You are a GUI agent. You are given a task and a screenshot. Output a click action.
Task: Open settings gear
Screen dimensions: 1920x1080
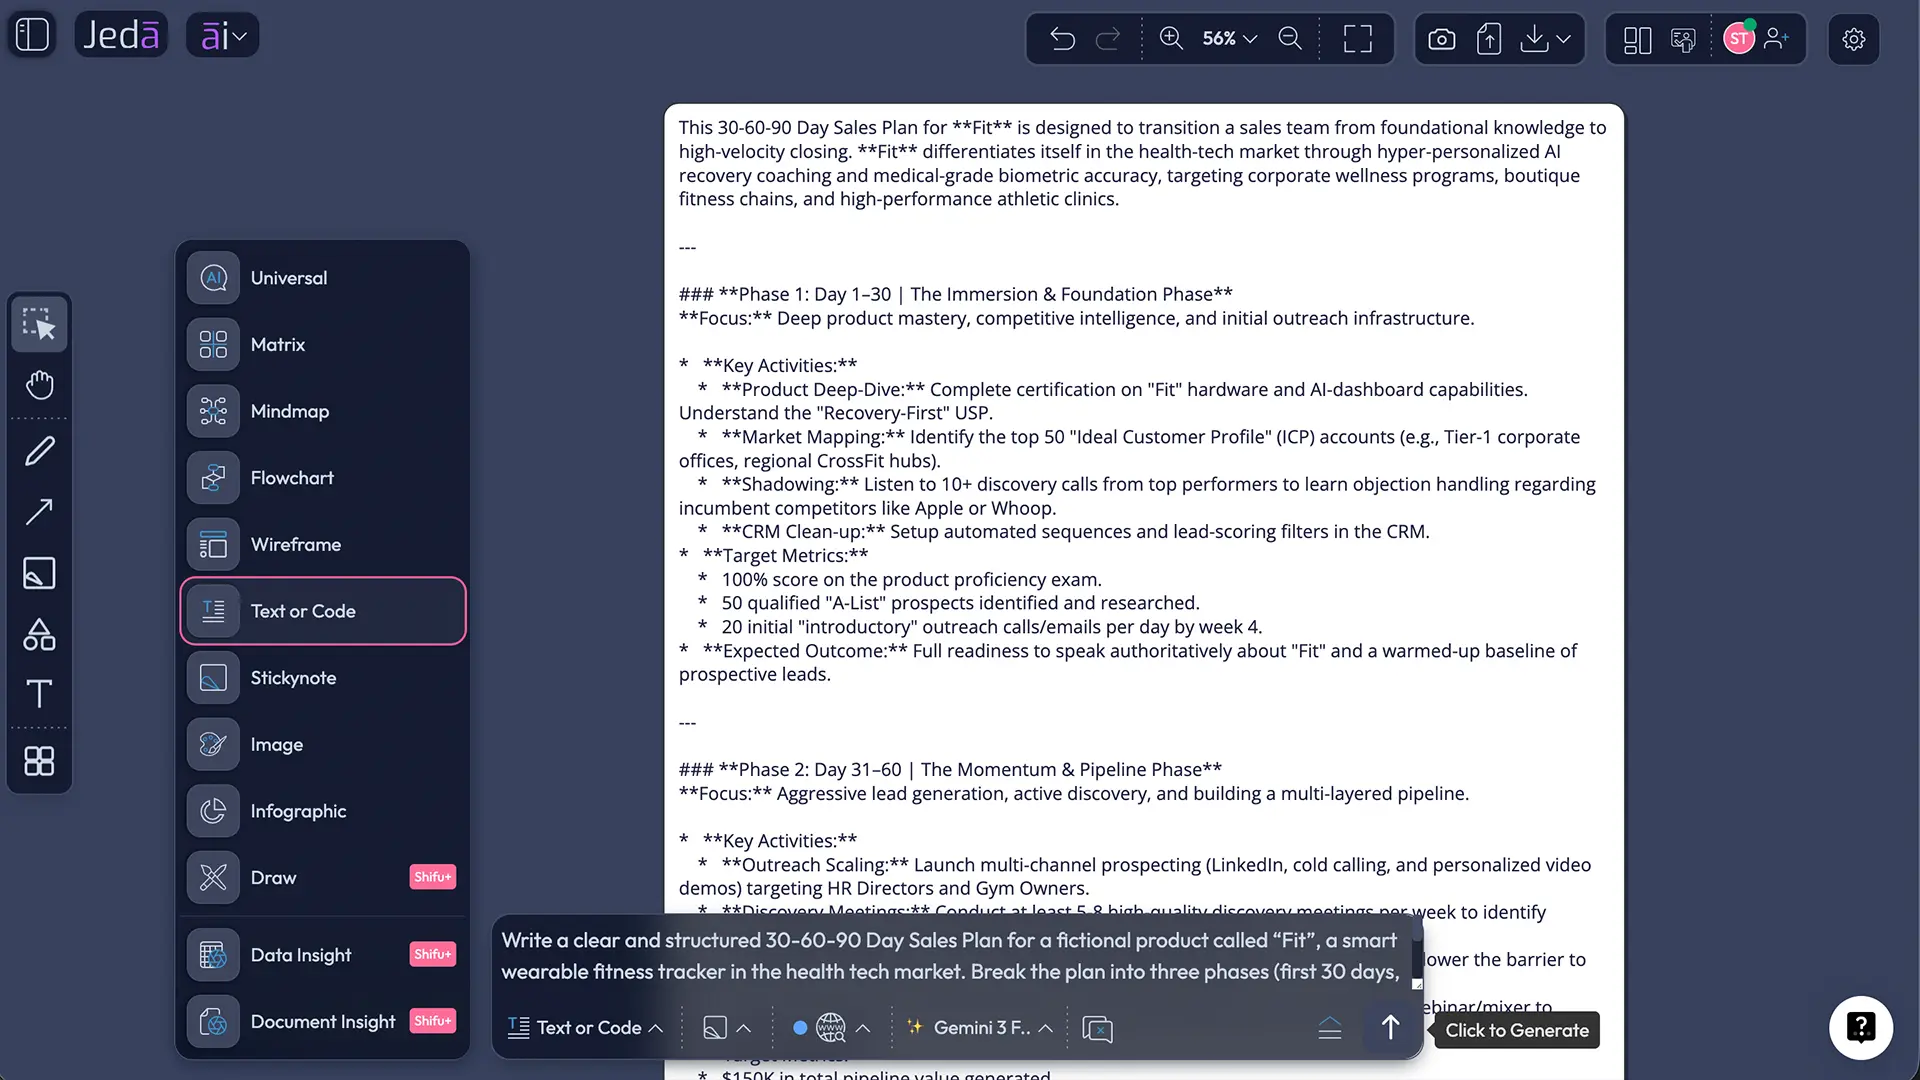(1854, 39)
